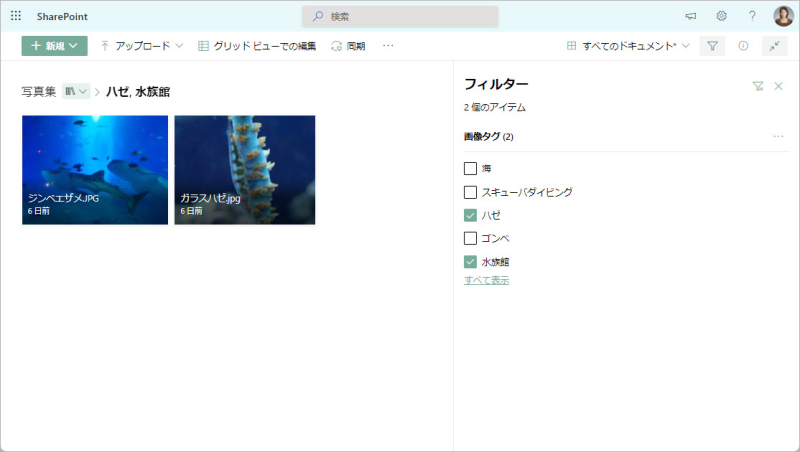This screenshot has height=452, width=800.
Task: Click the sync circular arrows icon
Action: tap(336, 46)
